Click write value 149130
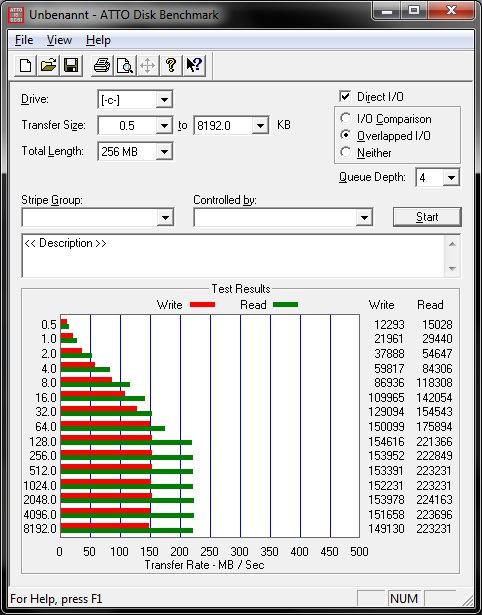The height and width of the screenshot is (615, 482). pyautogui.click(x=386, y=529)
